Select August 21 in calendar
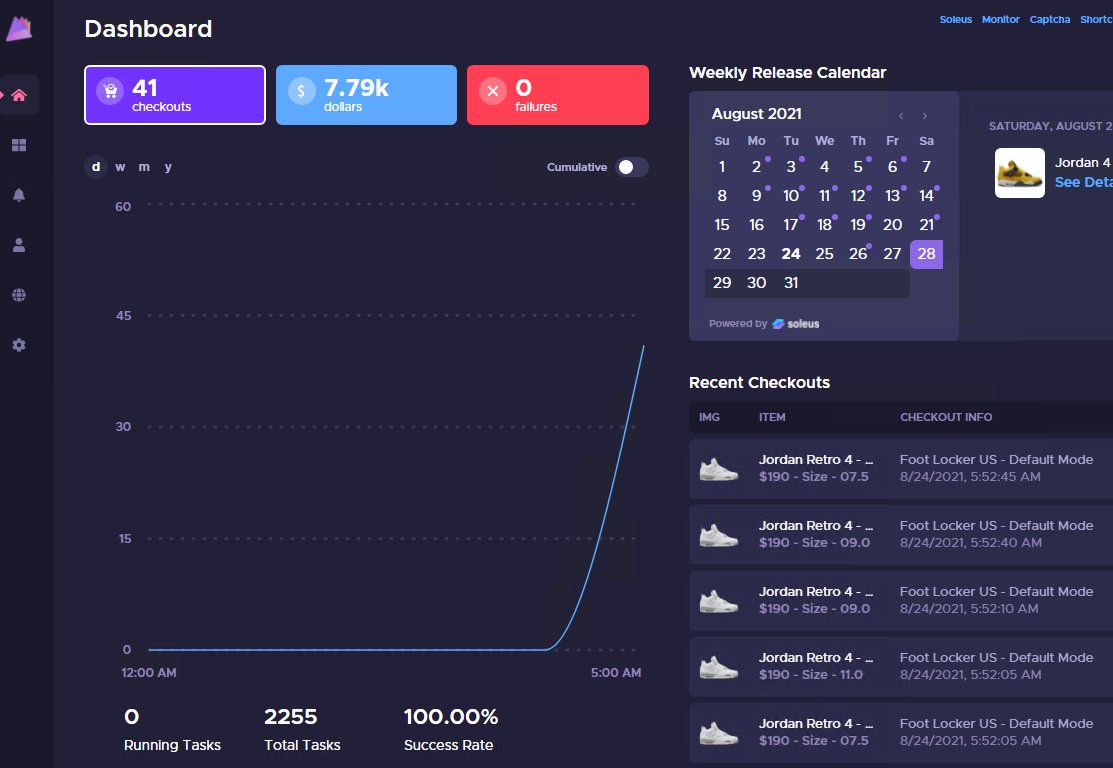1113x768 pixels. coord(926,225)
